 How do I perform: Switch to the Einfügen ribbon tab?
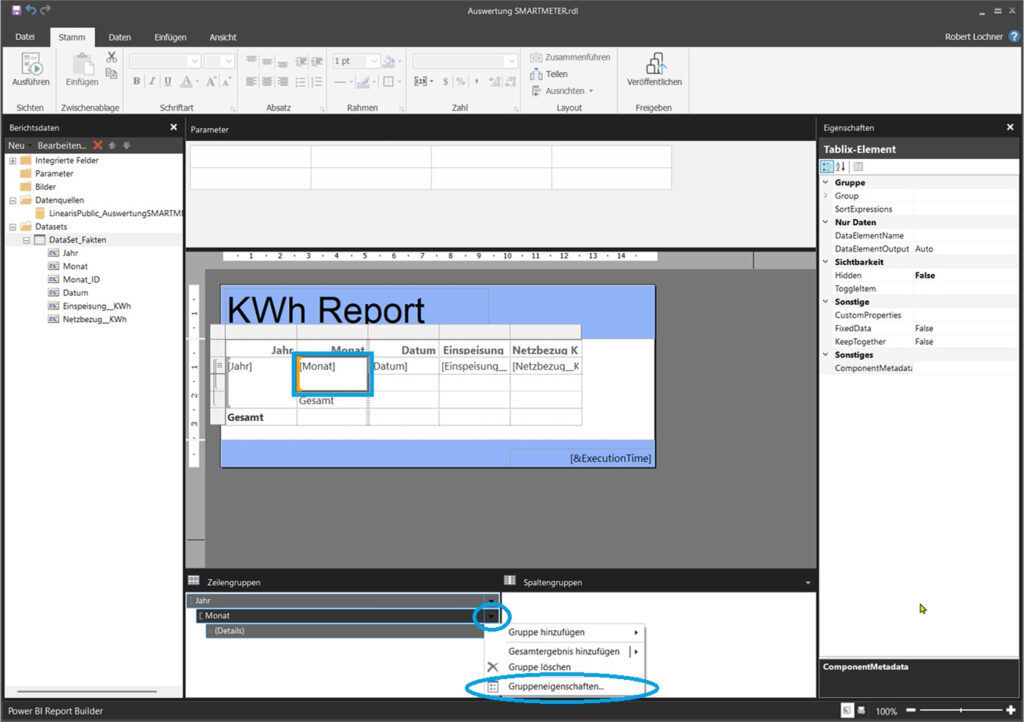point(170,37)
